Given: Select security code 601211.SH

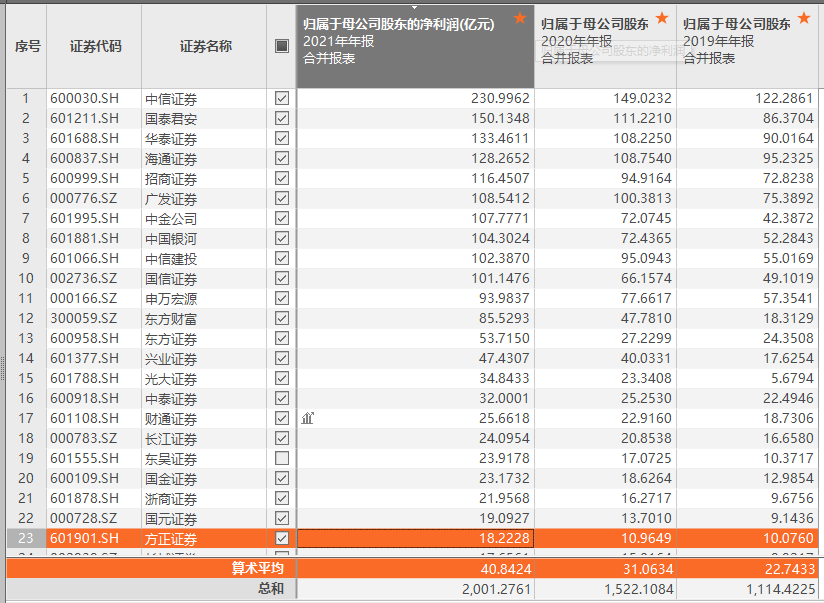Looking at the screenshot, I should tap(85, 118).
